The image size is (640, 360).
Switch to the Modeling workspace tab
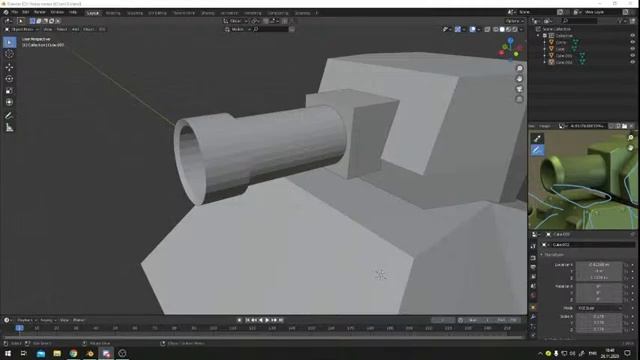[x=113, y=13]
